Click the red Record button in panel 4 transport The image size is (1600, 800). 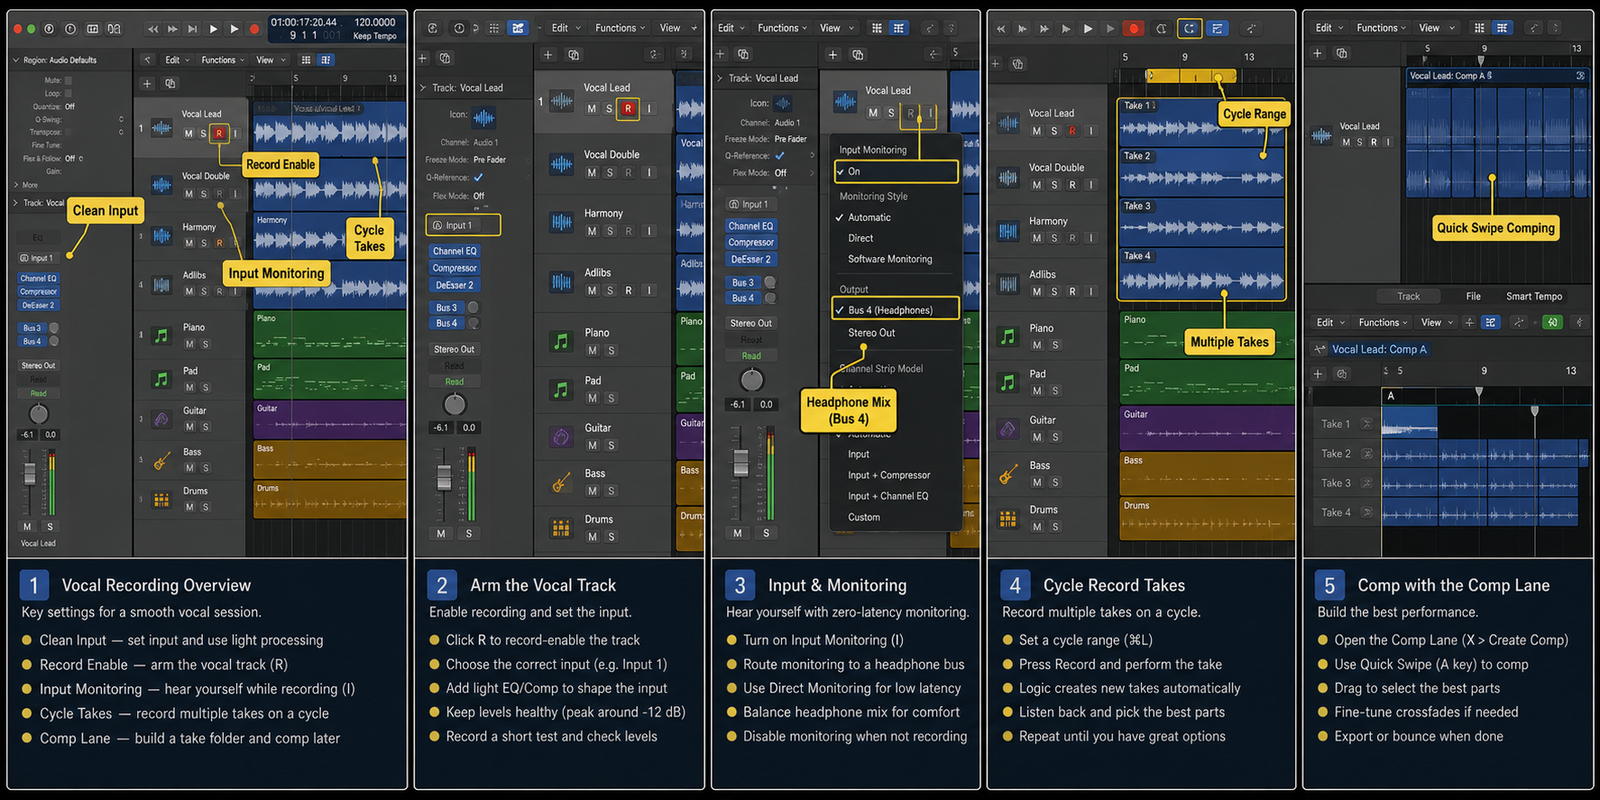click(x=1134, y=29)
